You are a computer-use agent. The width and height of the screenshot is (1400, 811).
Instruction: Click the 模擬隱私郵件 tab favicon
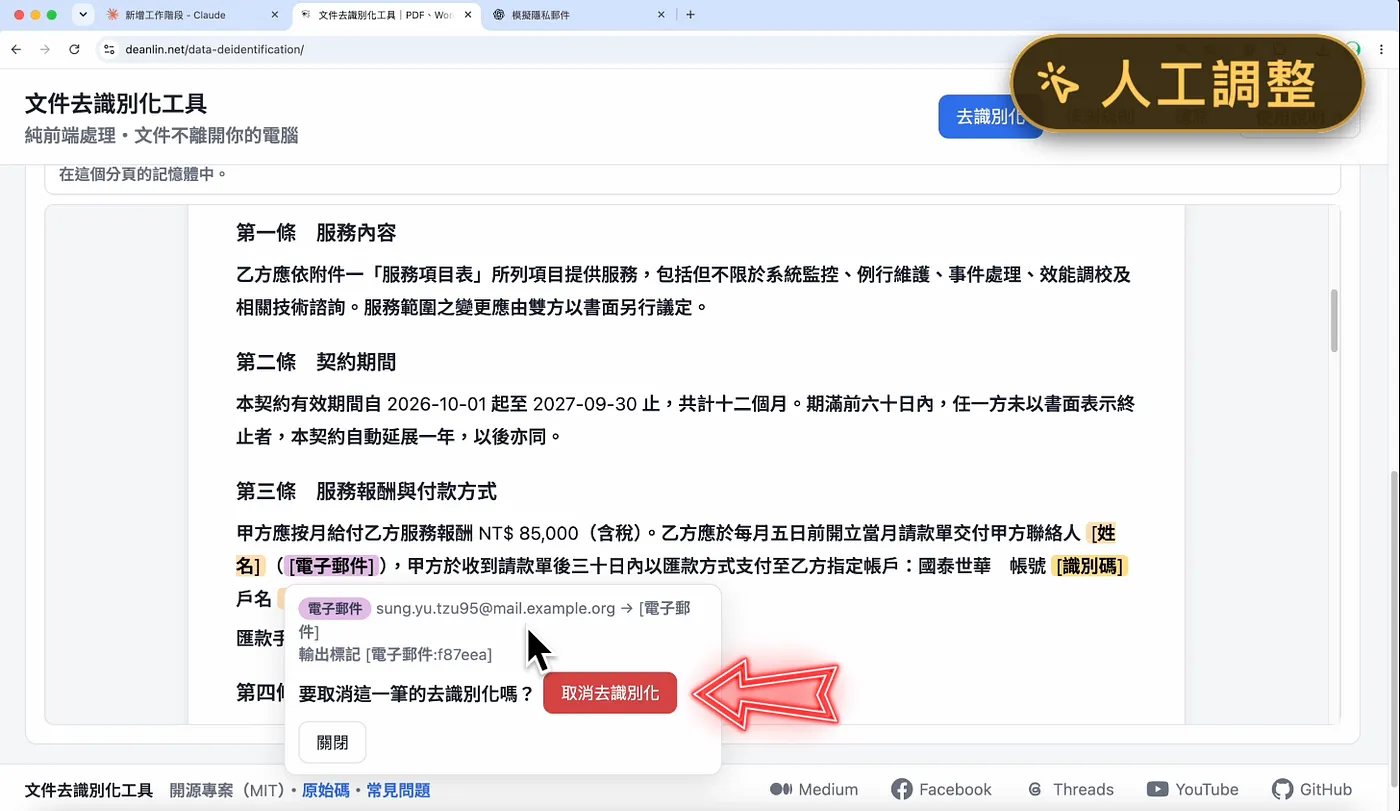point(498,15)
